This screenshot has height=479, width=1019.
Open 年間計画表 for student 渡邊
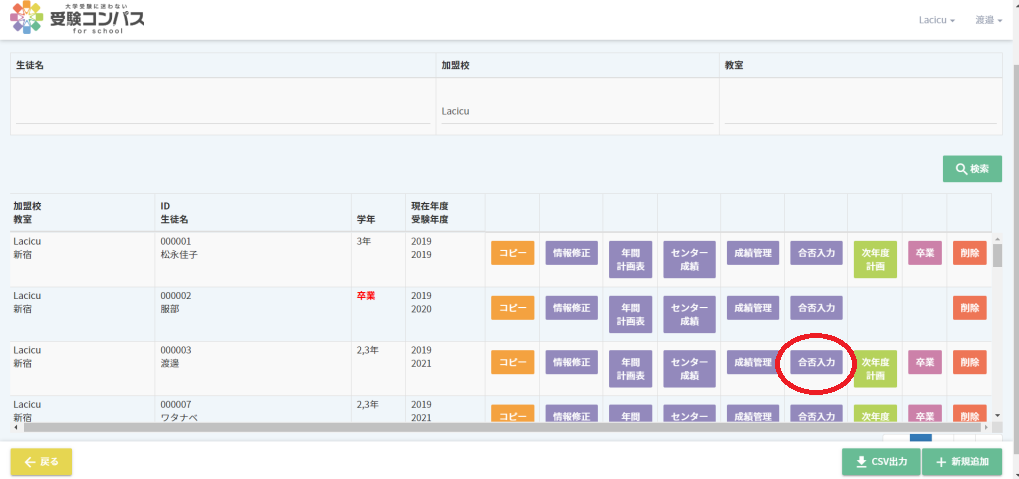coord(630,369)
